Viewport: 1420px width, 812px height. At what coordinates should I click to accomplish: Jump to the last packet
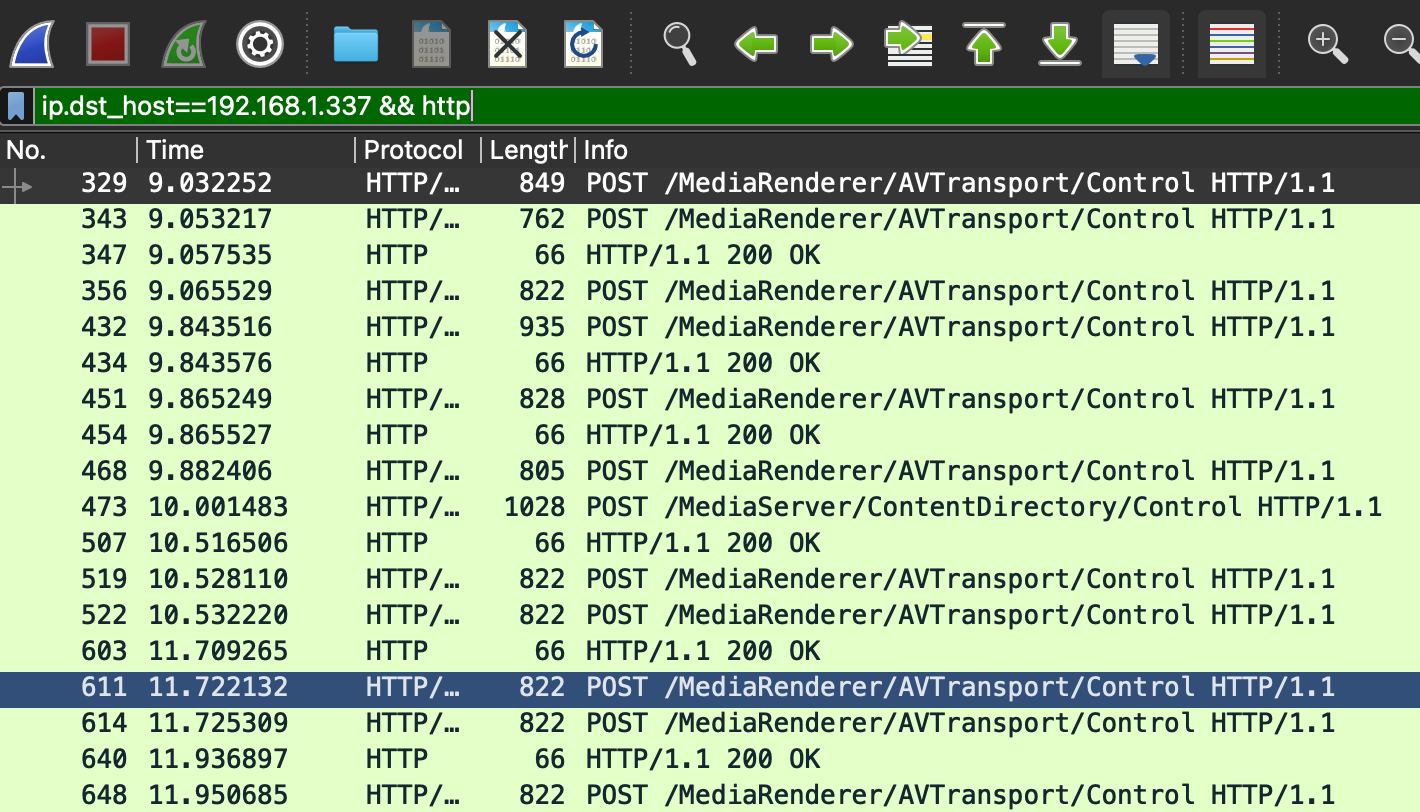(x=1059, y=44)
